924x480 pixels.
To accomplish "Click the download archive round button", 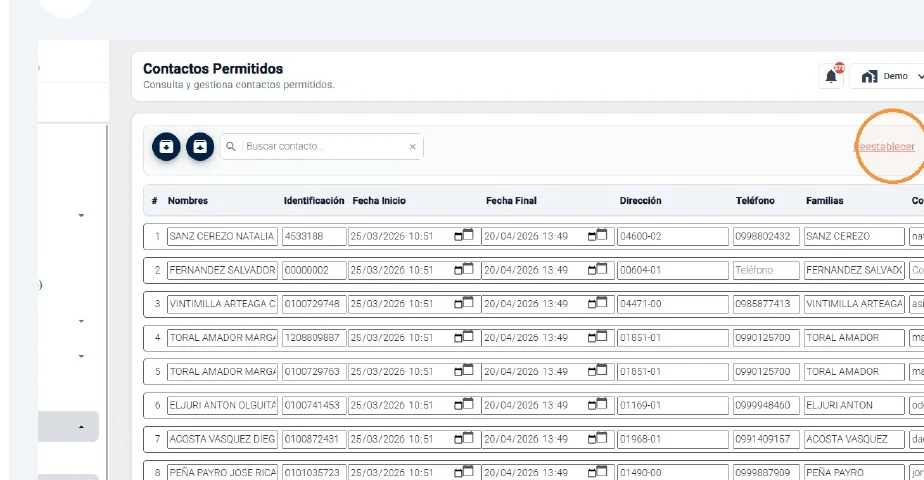I will [x=166, y=147].
